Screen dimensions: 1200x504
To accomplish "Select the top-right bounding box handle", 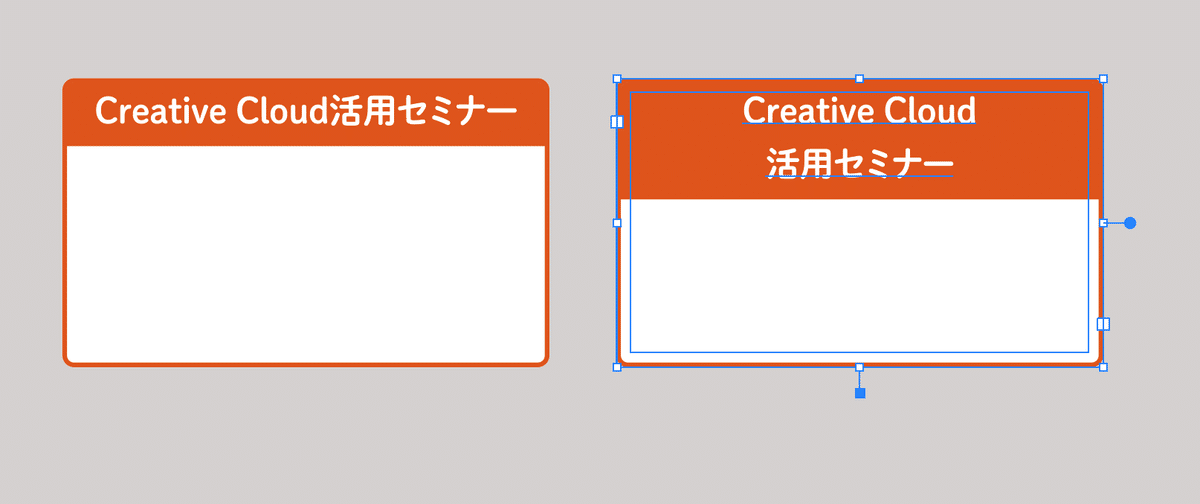I will 1103,78.
